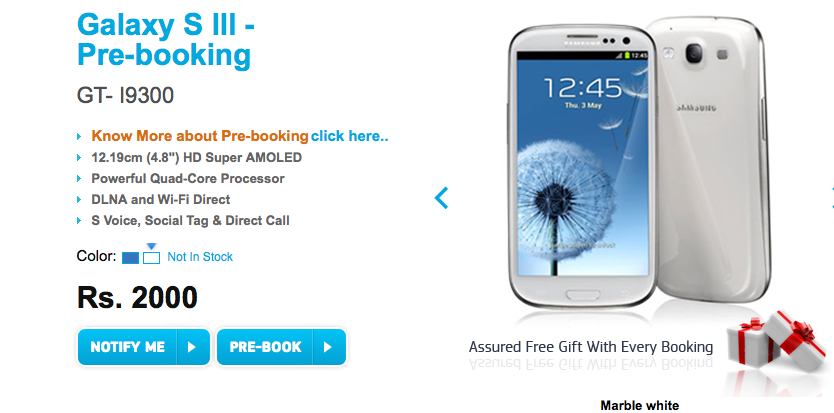This screenshot has width=834, height=413.
Task: Go to previous product image with left chevron
Action: pyautogui.click(x=441, y=198)
